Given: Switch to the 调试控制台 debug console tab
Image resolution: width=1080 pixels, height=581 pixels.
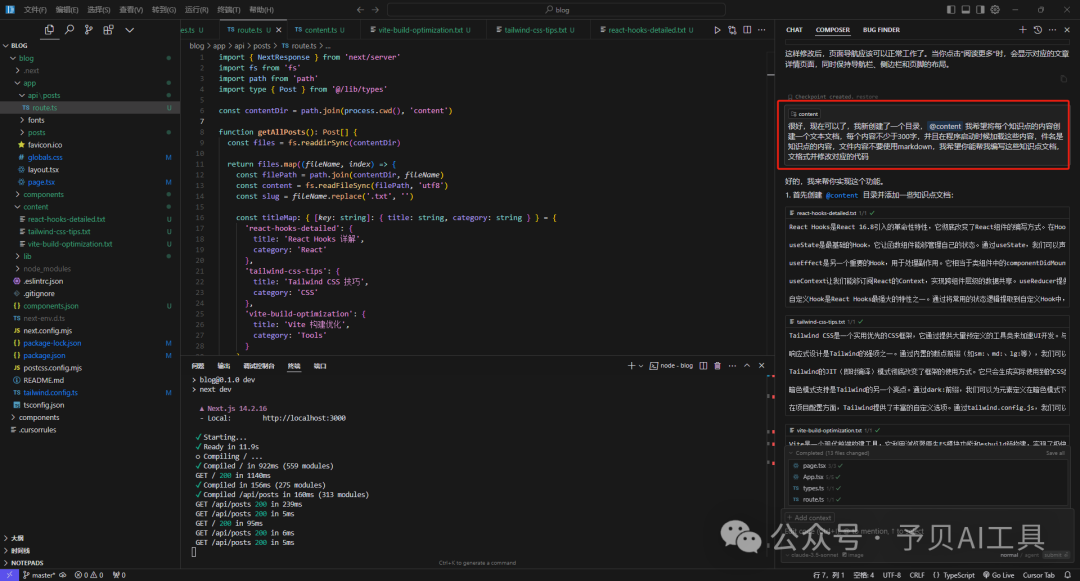Looking at the screenshot, I should coord(258,366).
